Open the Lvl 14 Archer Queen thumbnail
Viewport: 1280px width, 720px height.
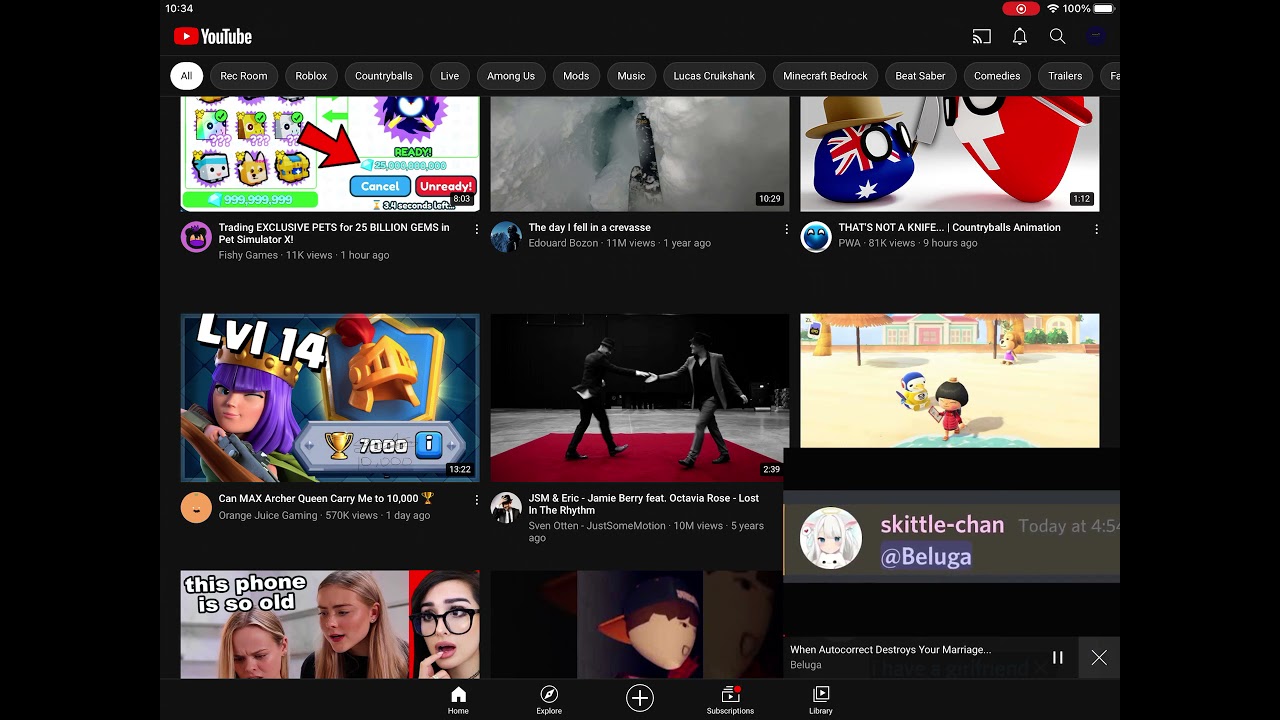[x=330, y=398]
